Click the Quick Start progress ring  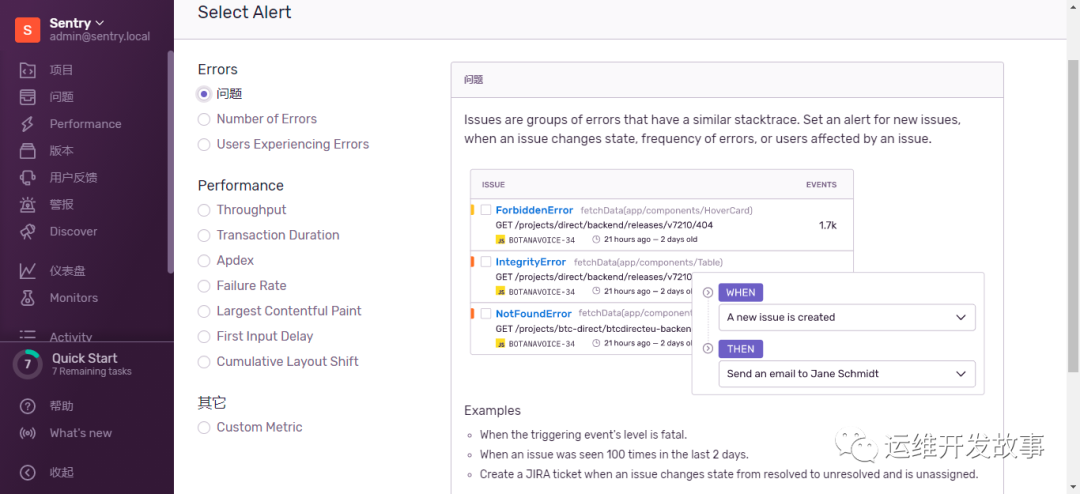[28, 364]
